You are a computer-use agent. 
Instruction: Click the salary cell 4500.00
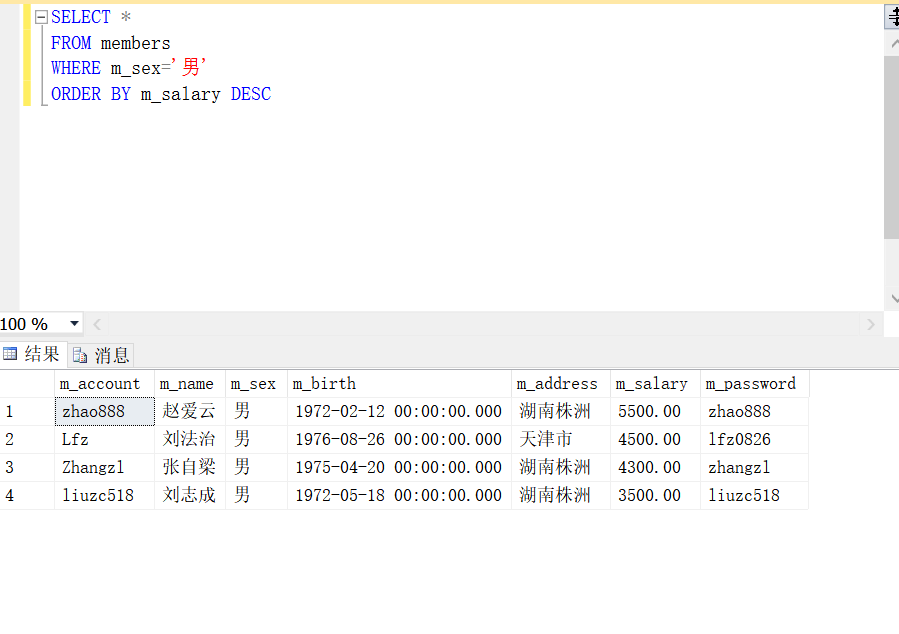point(655,440)
